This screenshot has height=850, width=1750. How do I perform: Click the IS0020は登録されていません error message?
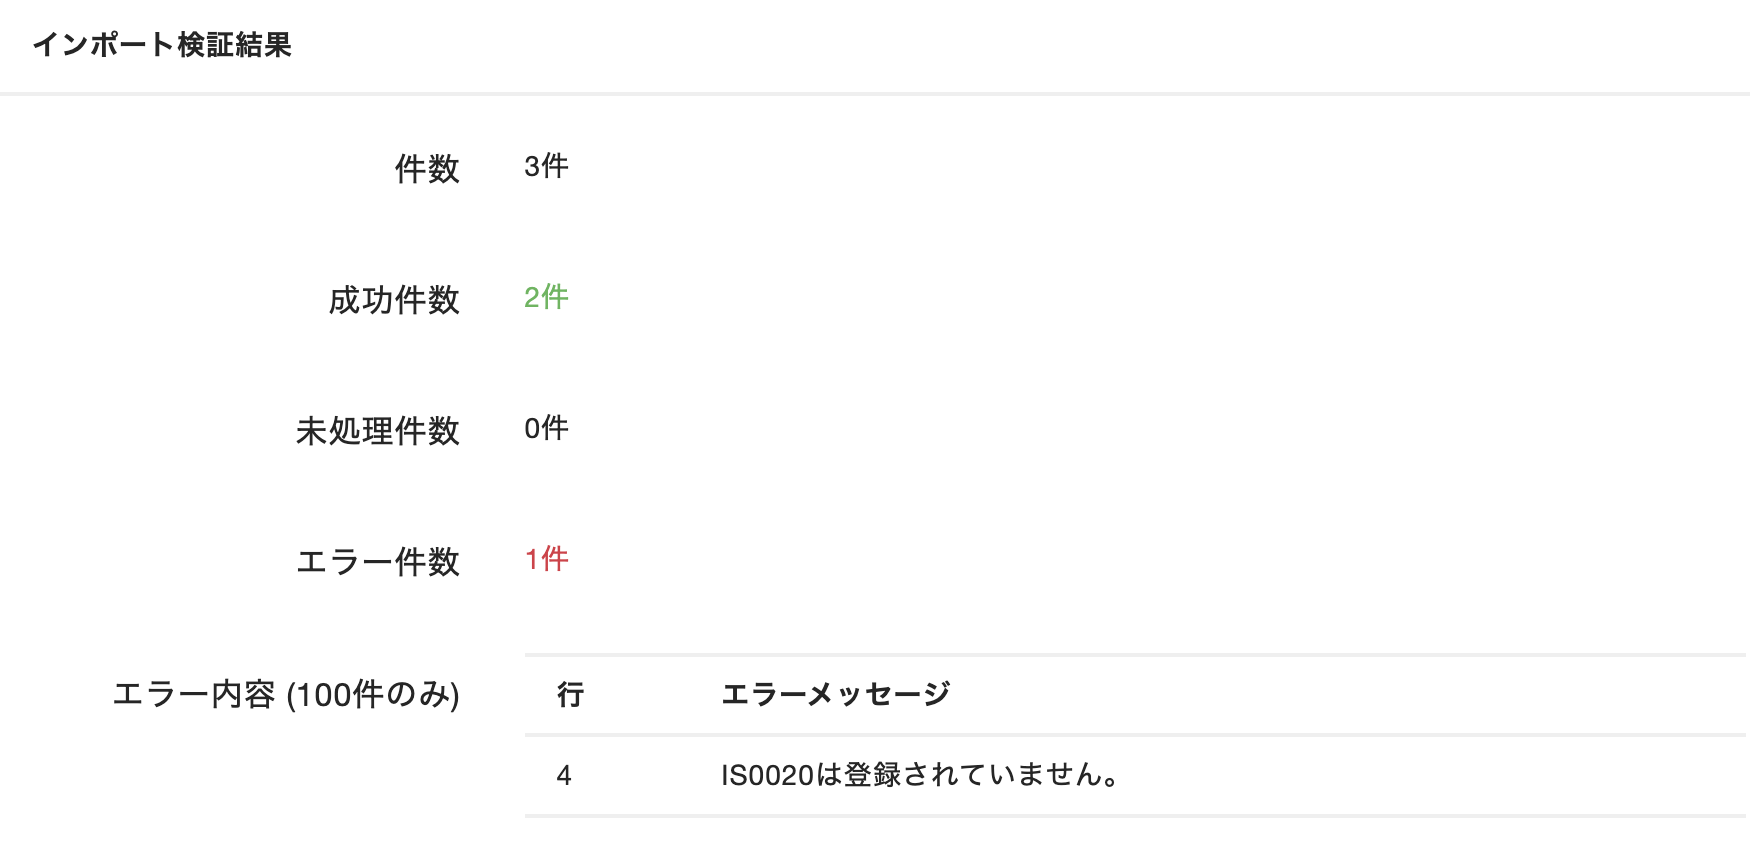(x=920, y=775)
